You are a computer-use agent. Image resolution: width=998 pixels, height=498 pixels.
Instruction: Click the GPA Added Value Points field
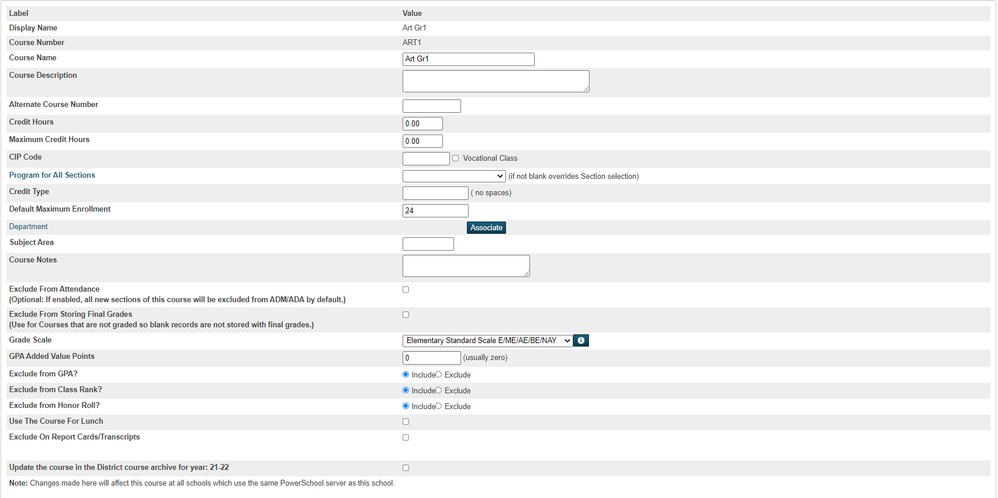tap(431, 358)
